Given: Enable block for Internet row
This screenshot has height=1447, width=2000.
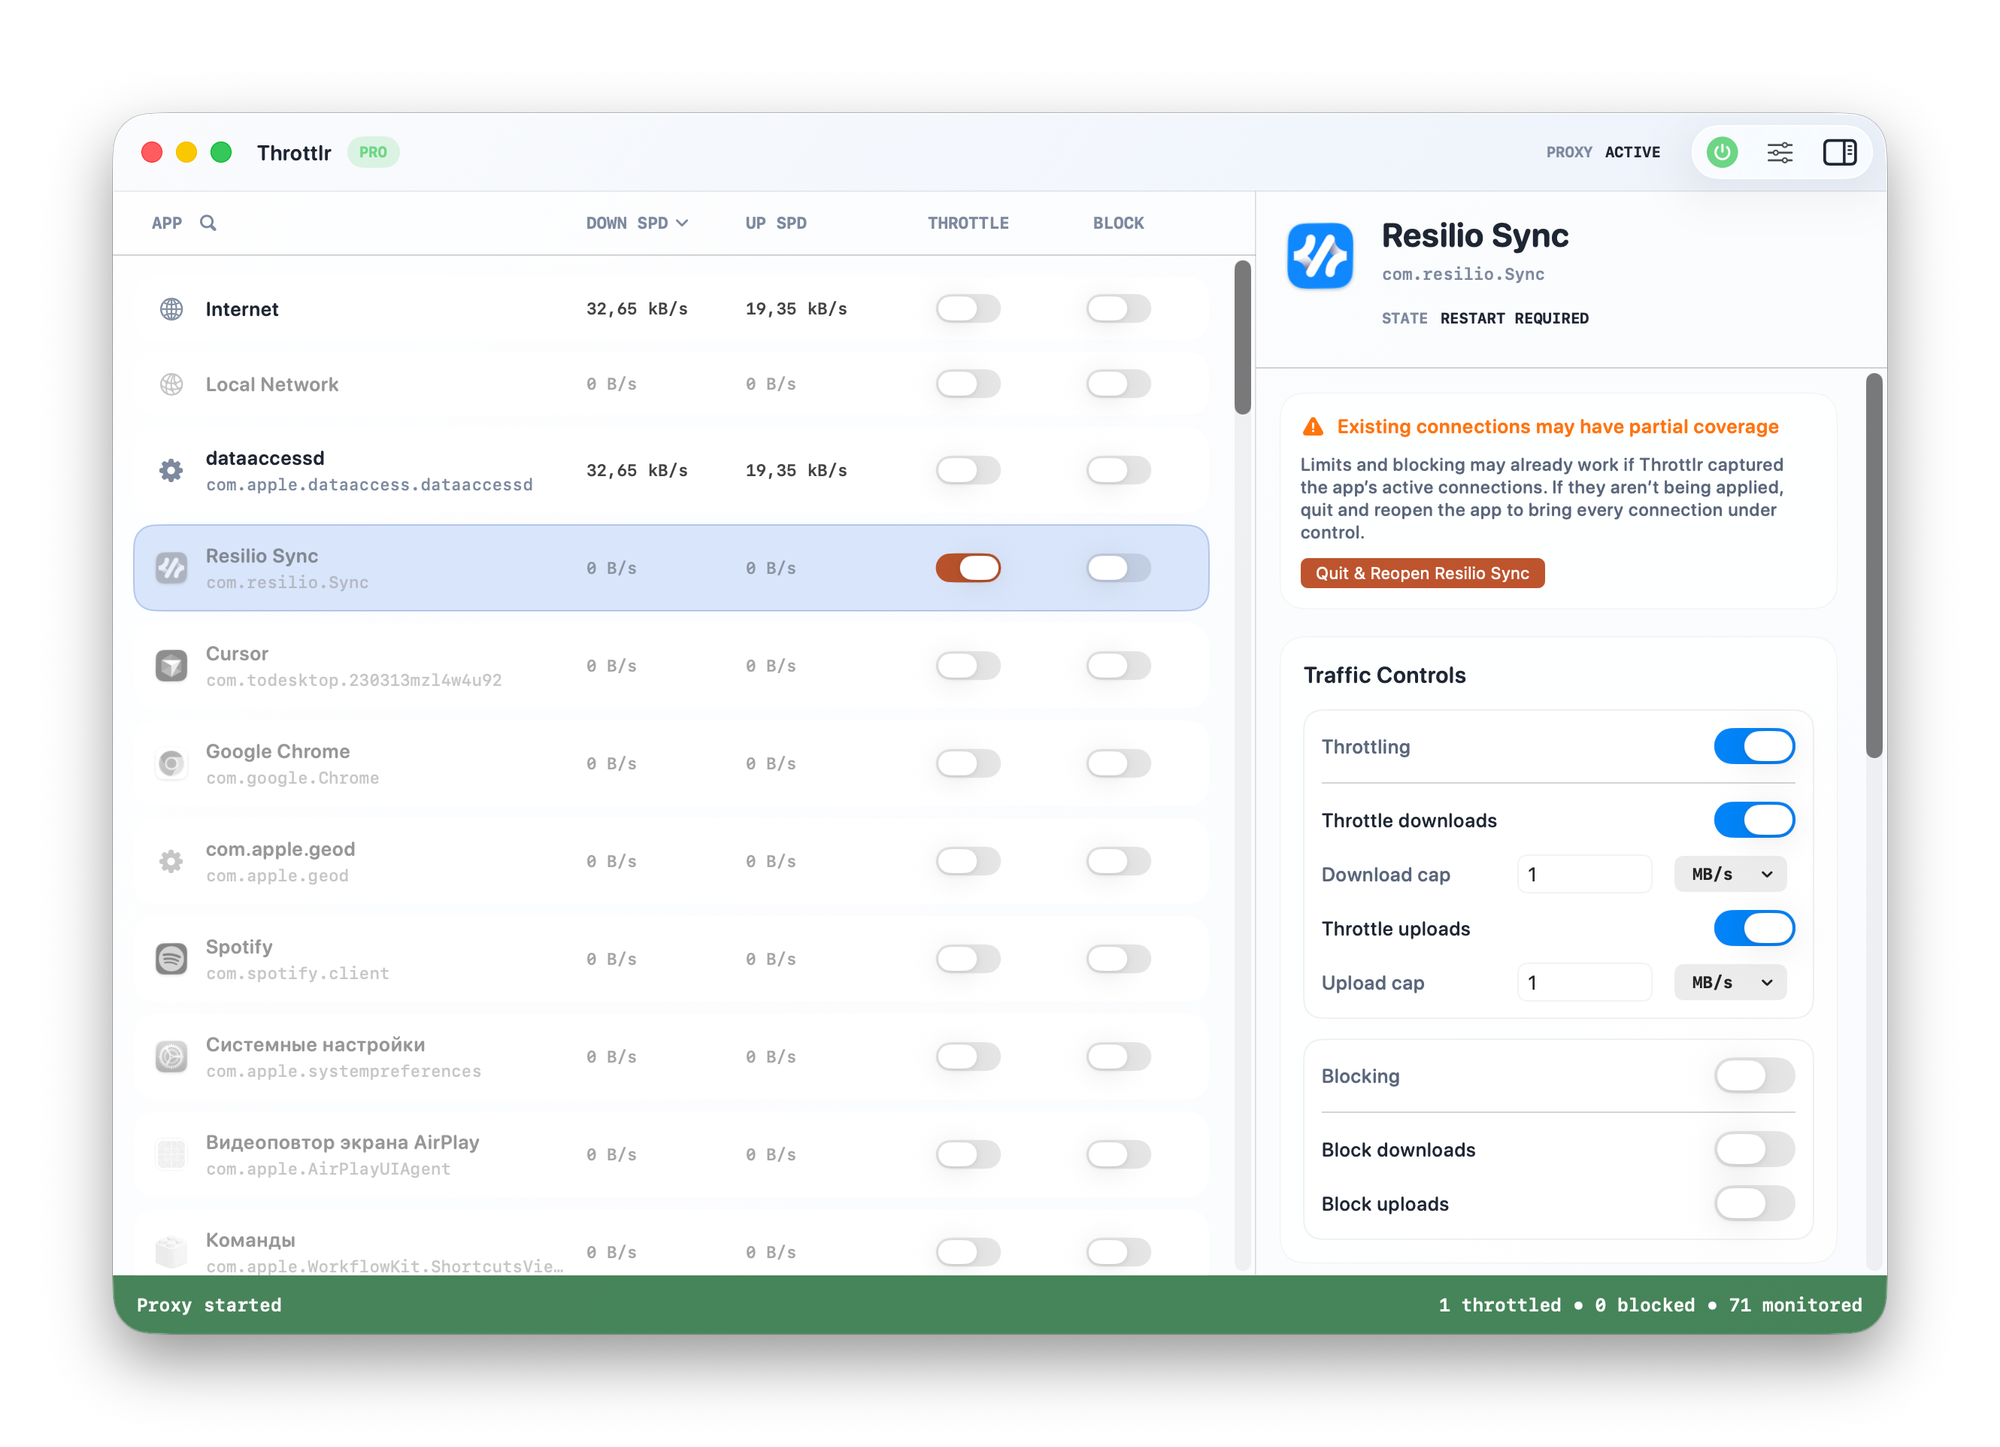Looking at the screenshot, I should point(1118,309).
